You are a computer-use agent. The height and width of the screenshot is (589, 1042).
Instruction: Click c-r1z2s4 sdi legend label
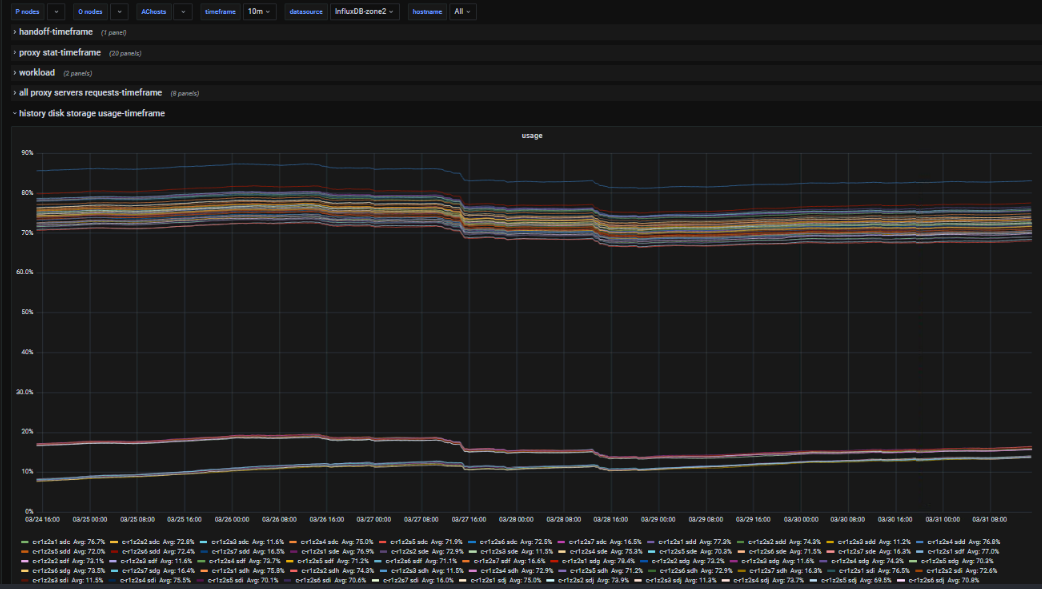pyautogui.click(x=139, y=579)
